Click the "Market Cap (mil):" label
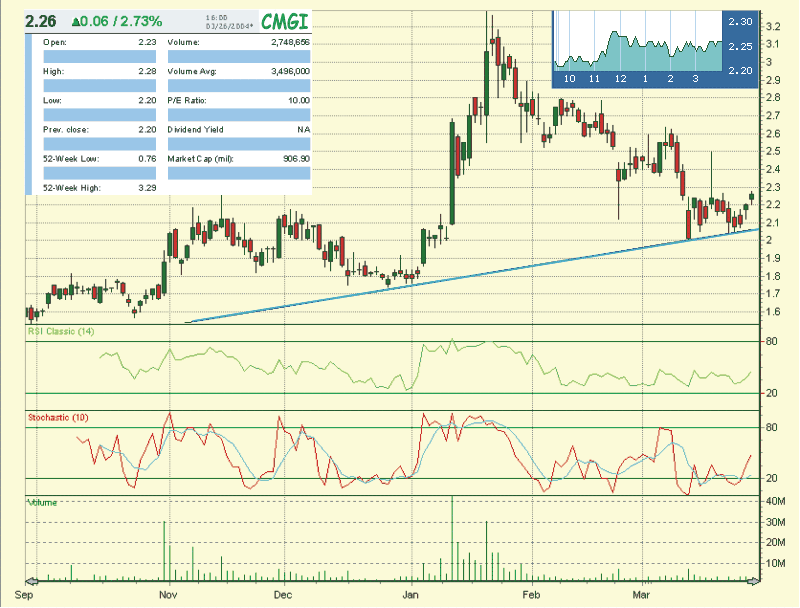Image resolution: width=800 pixels, height=608 pixels. pos(201,159)
